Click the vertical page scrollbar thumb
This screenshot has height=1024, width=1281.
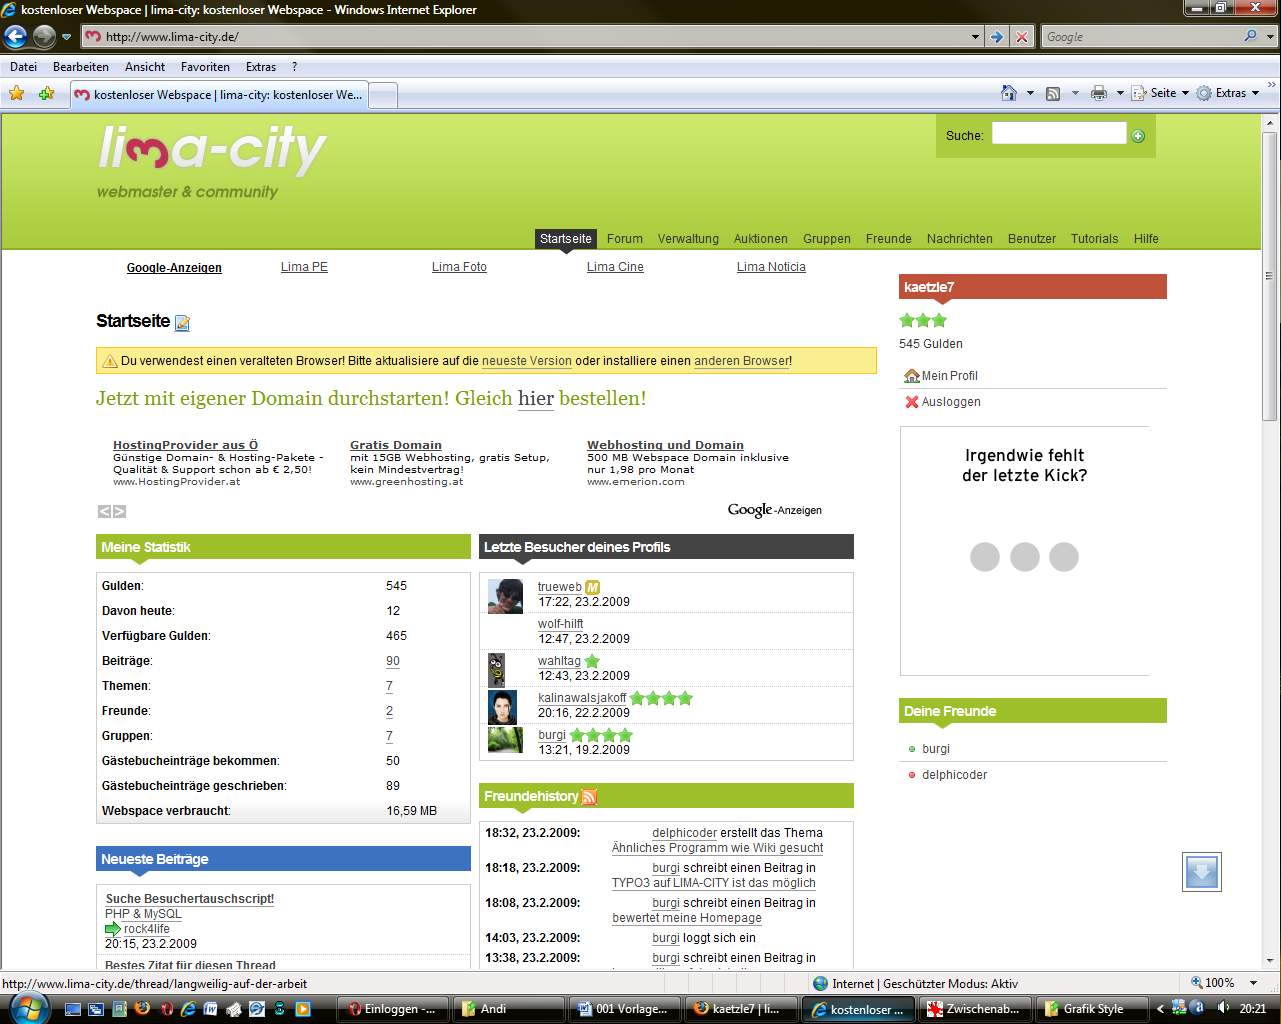click(1270, 275)
